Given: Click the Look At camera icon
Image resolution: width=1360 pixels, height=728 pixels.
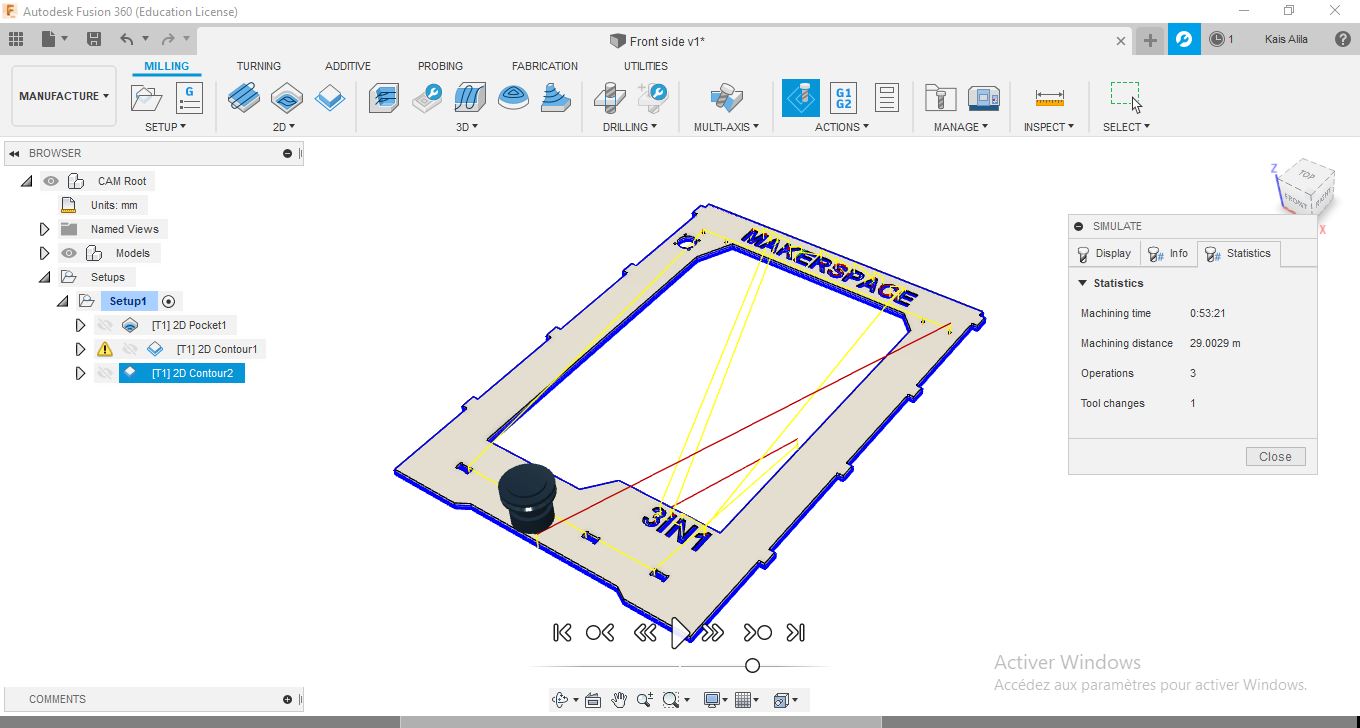Looking at the screenshot, I should pos(592,700).
